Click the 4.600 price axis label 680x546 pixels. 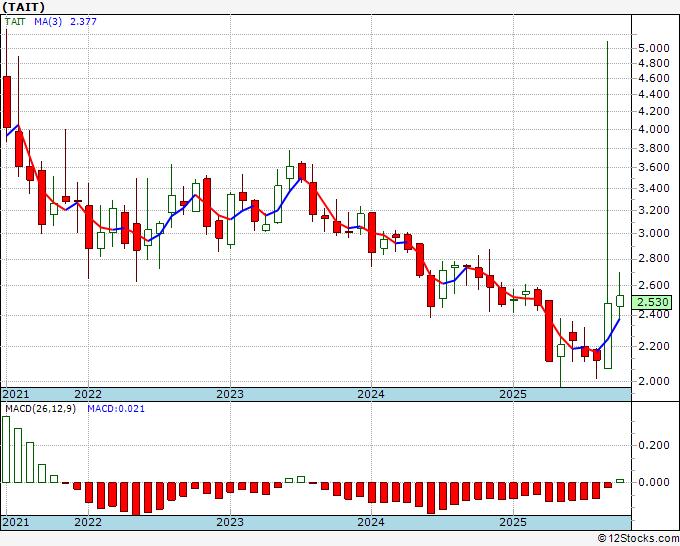pyautogui.click(x=654, y=78)
